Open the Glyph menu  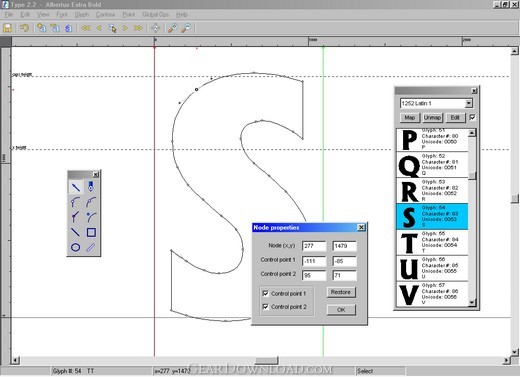pyautogui.click(x=82, y=15)
